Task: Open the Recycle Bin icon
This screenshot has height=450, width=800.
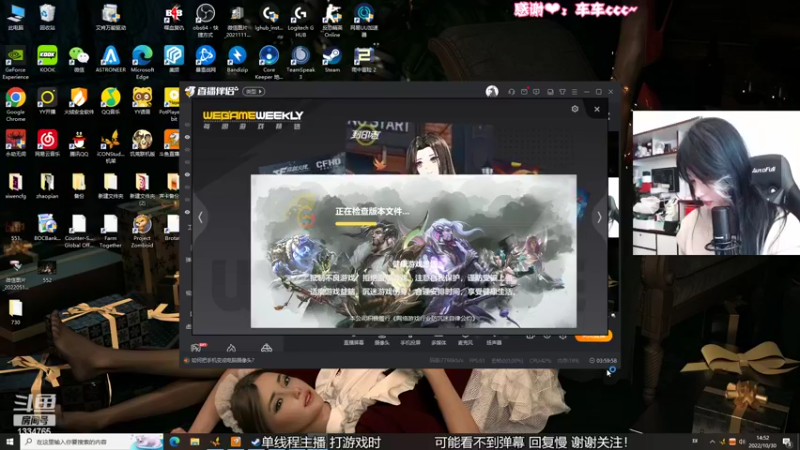Action: coord(47,17)
